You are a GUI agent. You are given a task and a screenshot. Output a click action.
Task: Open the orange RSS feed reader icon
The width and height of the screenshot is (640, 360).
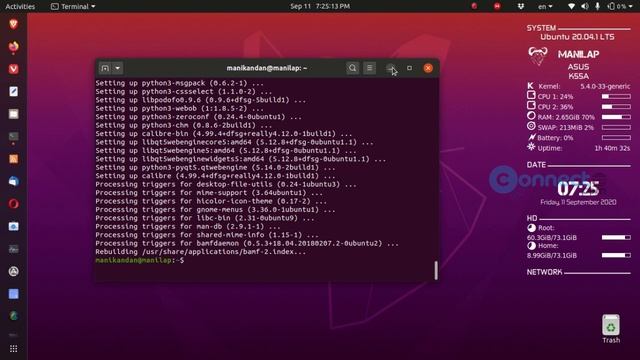click(x=13, y=159)
